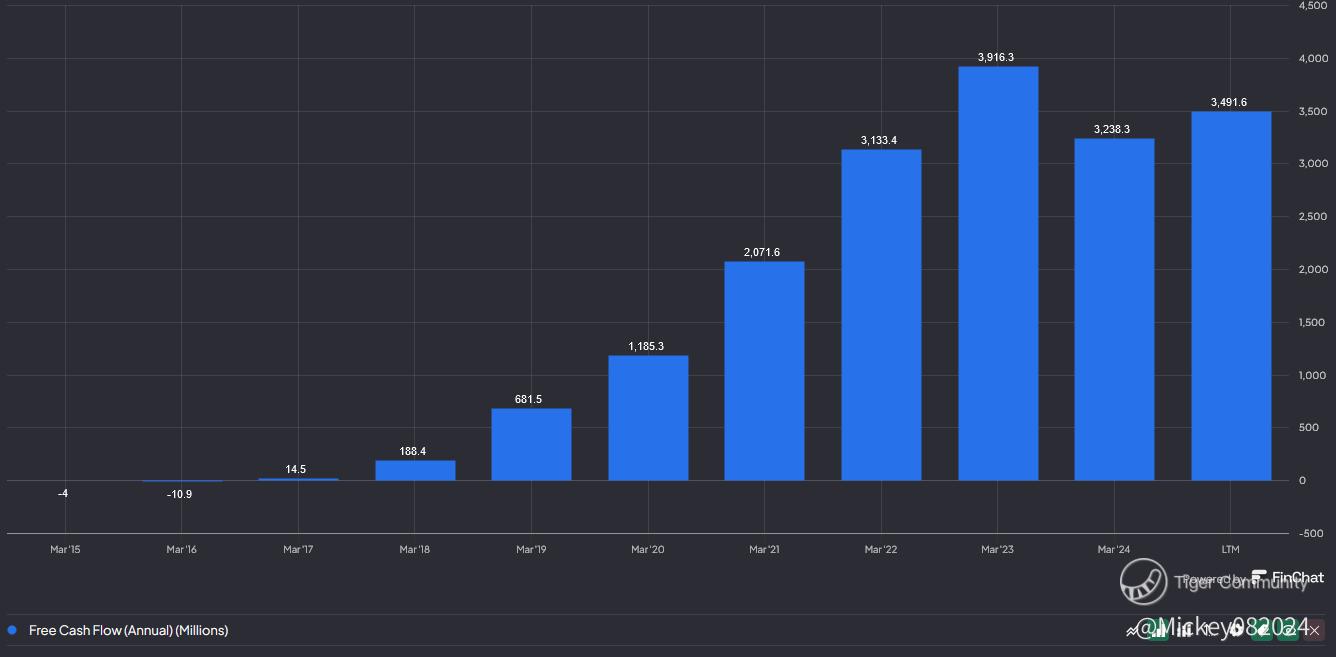1336x657 pixels.
Task: Open the Powered by FinChat link
Action: [x=1253, y=578]
